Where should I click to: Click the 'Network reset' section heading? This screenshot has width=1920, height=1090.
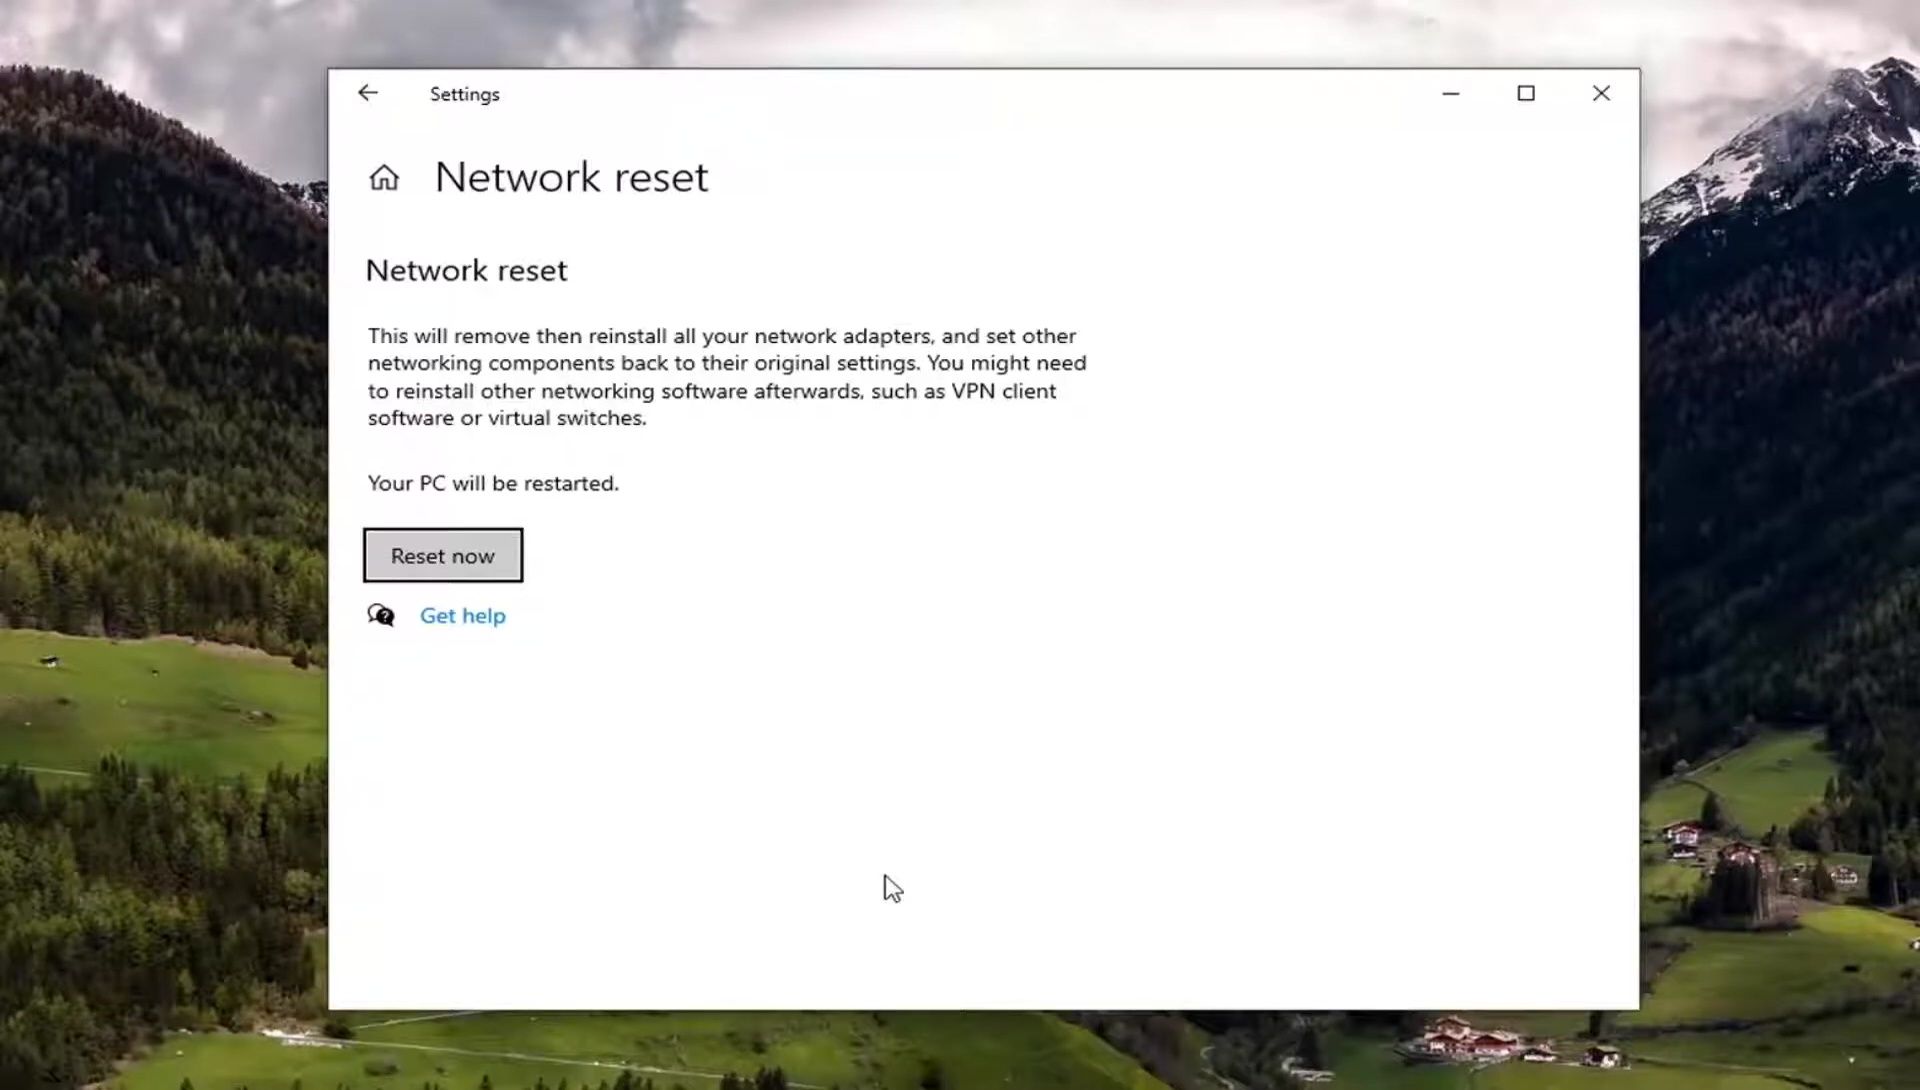(x=466, y=270)
